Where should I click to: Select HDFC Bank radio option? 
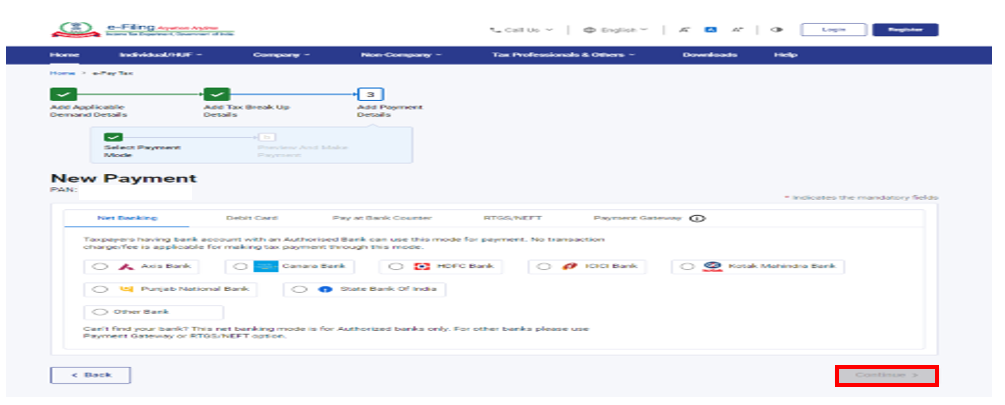[x=395, y=267]
